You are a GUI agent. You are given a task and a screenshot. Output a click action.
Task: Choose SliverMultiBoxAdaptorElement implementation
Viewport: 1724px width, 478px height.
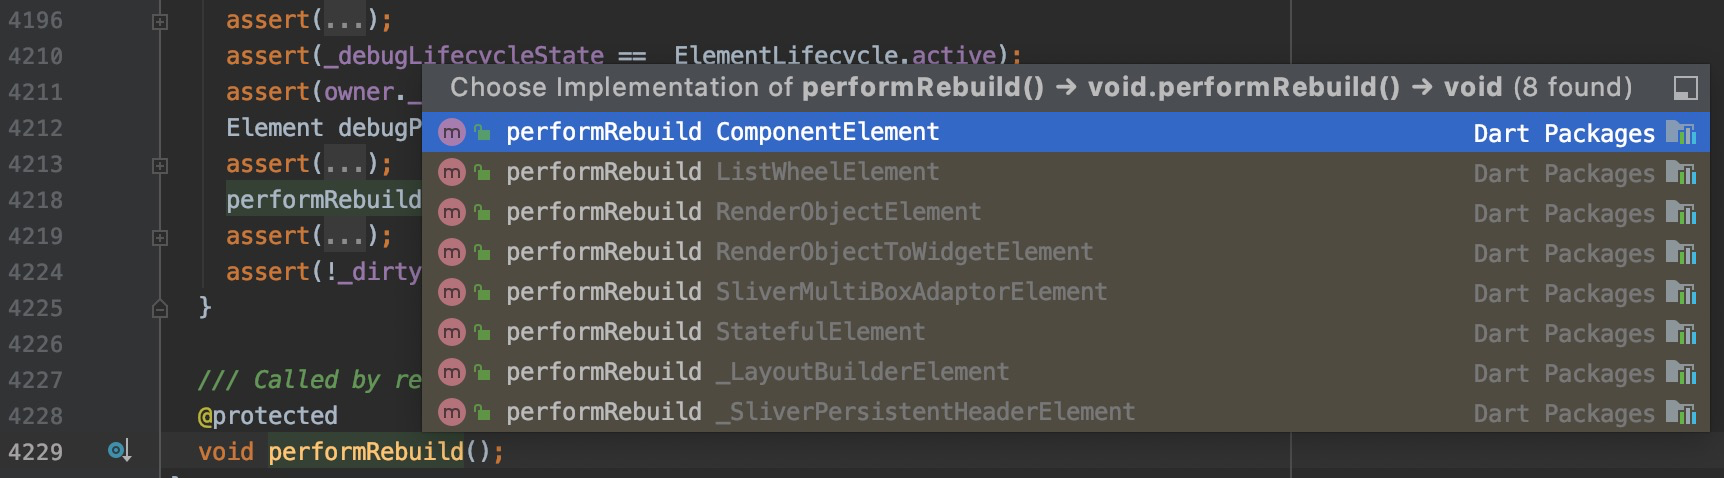(1065, 292)
